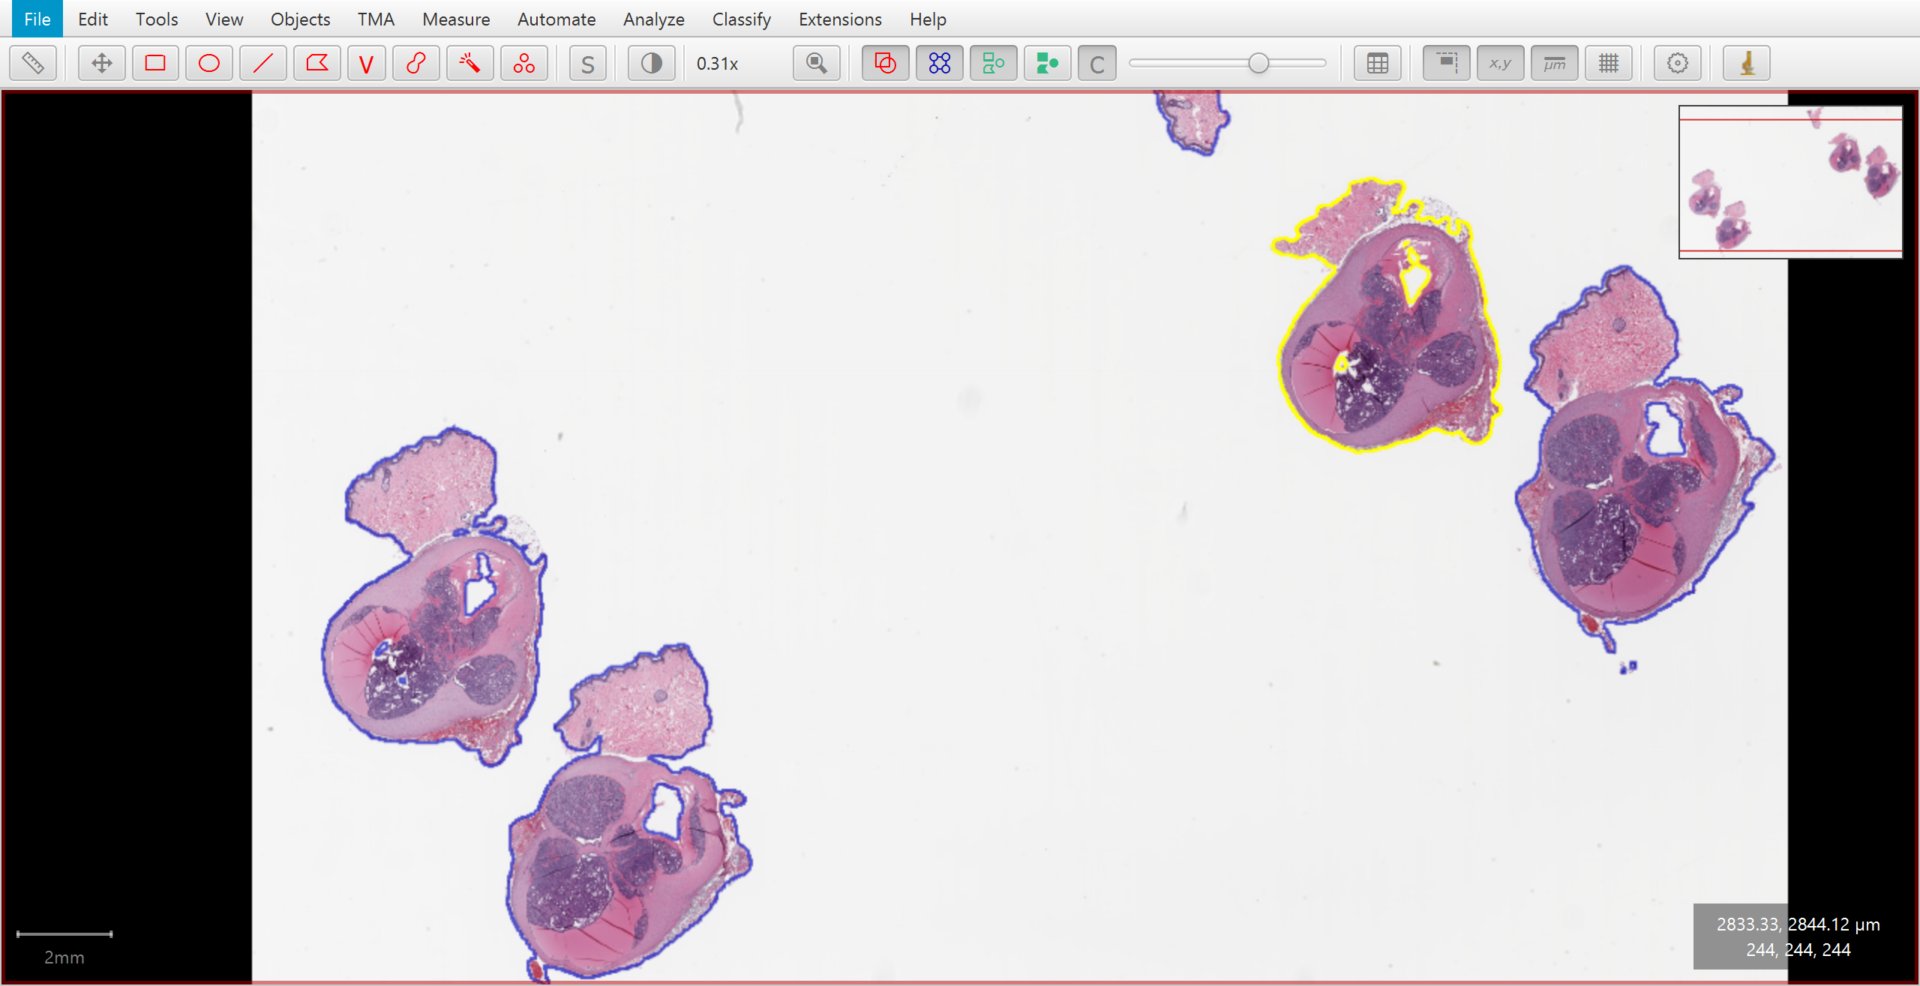The image size is (1920, 986).
Task: Select the Brush tool
Action: pos(416,63)
